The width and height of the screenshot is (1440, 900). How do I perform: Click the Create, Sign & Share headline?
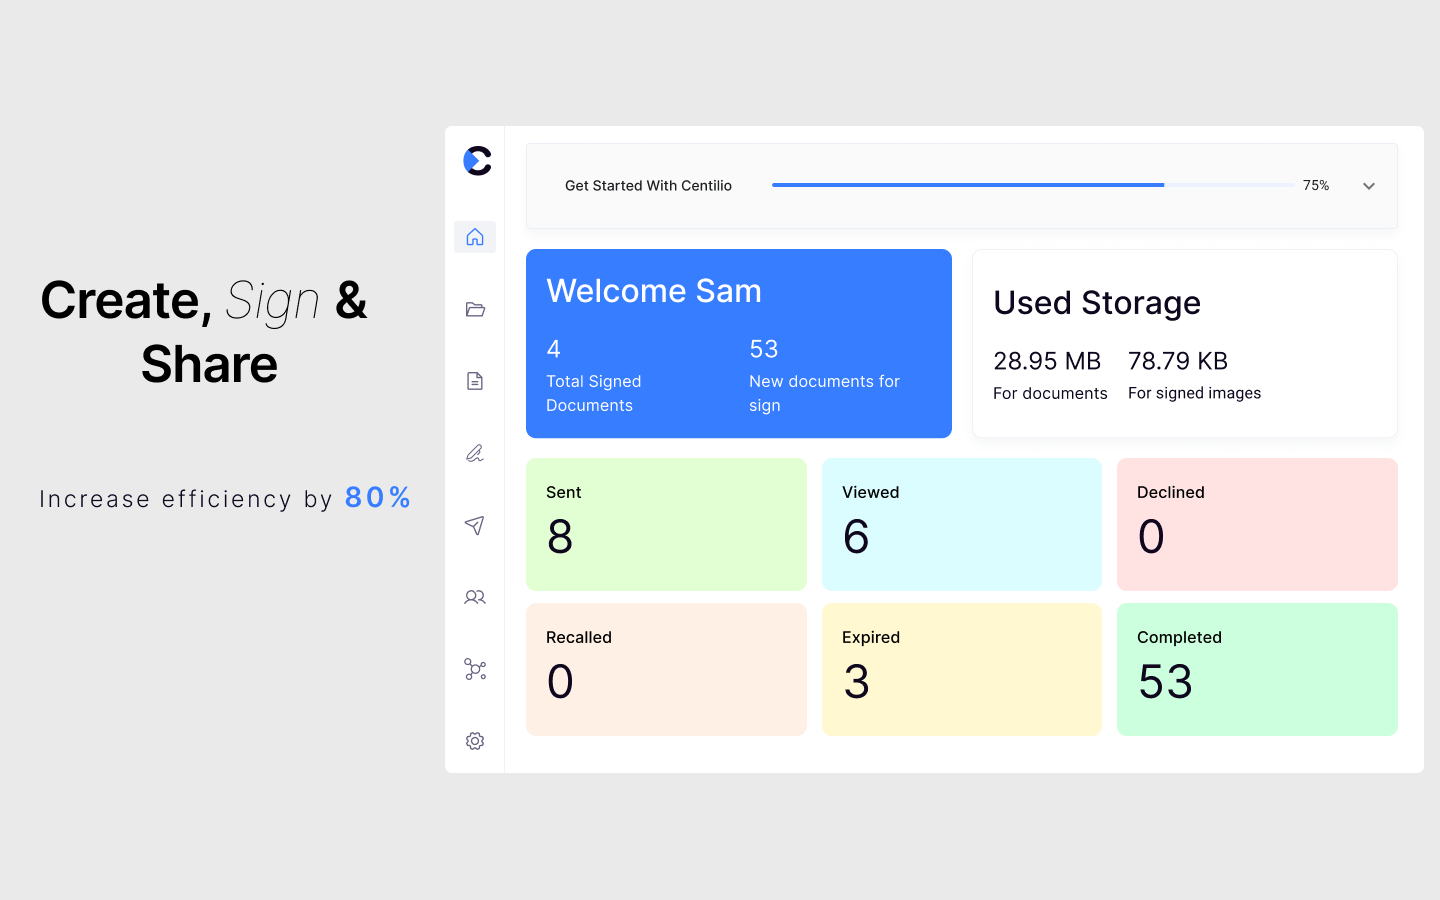pyautogui.click(x=205, y=332)
